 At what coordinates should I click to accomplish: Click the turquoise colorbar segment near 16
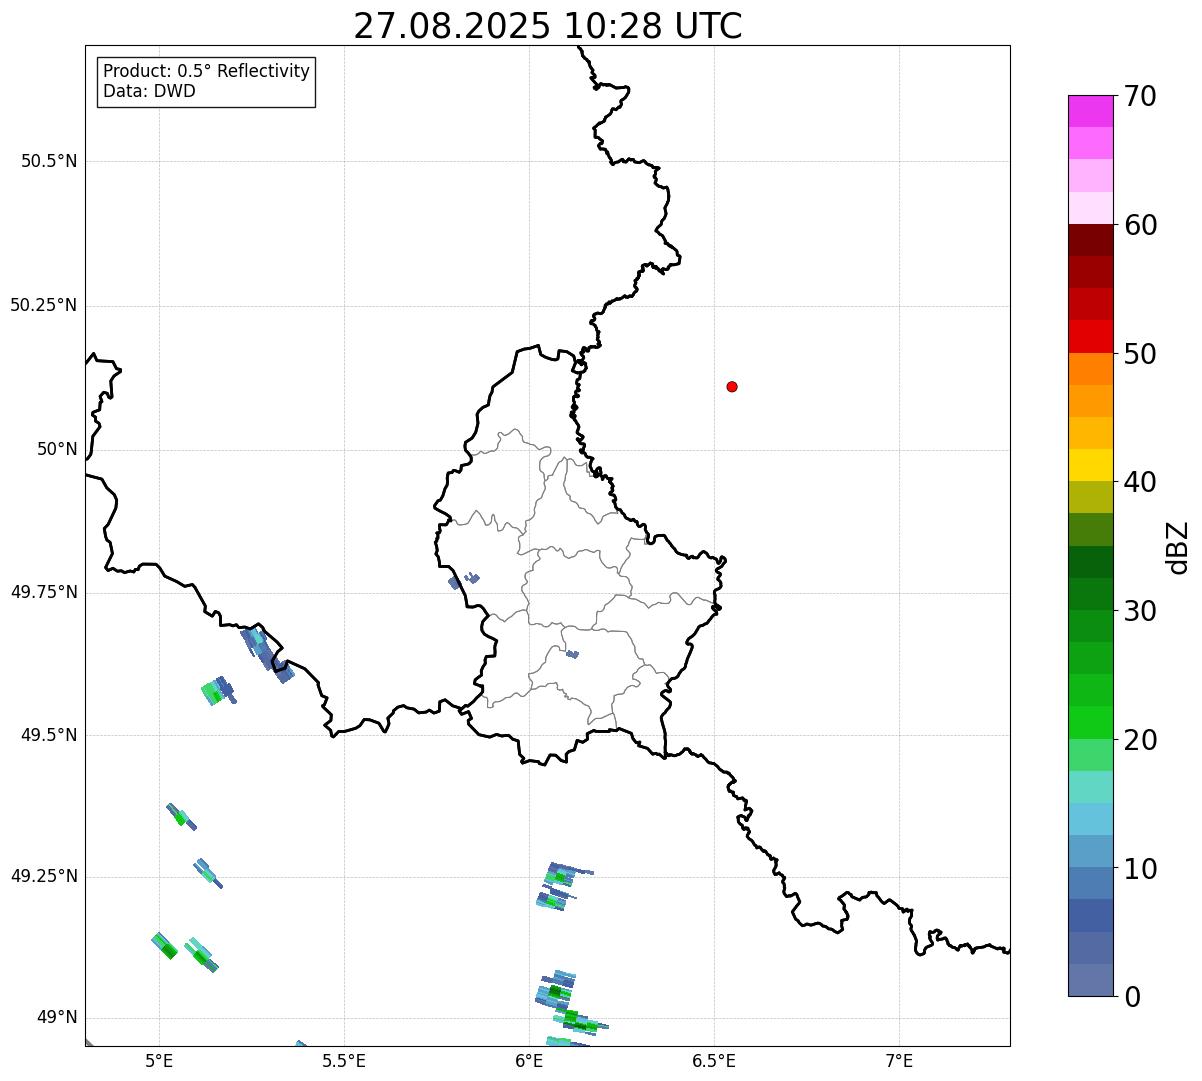pyautogui.click(x=1090, y=787)
